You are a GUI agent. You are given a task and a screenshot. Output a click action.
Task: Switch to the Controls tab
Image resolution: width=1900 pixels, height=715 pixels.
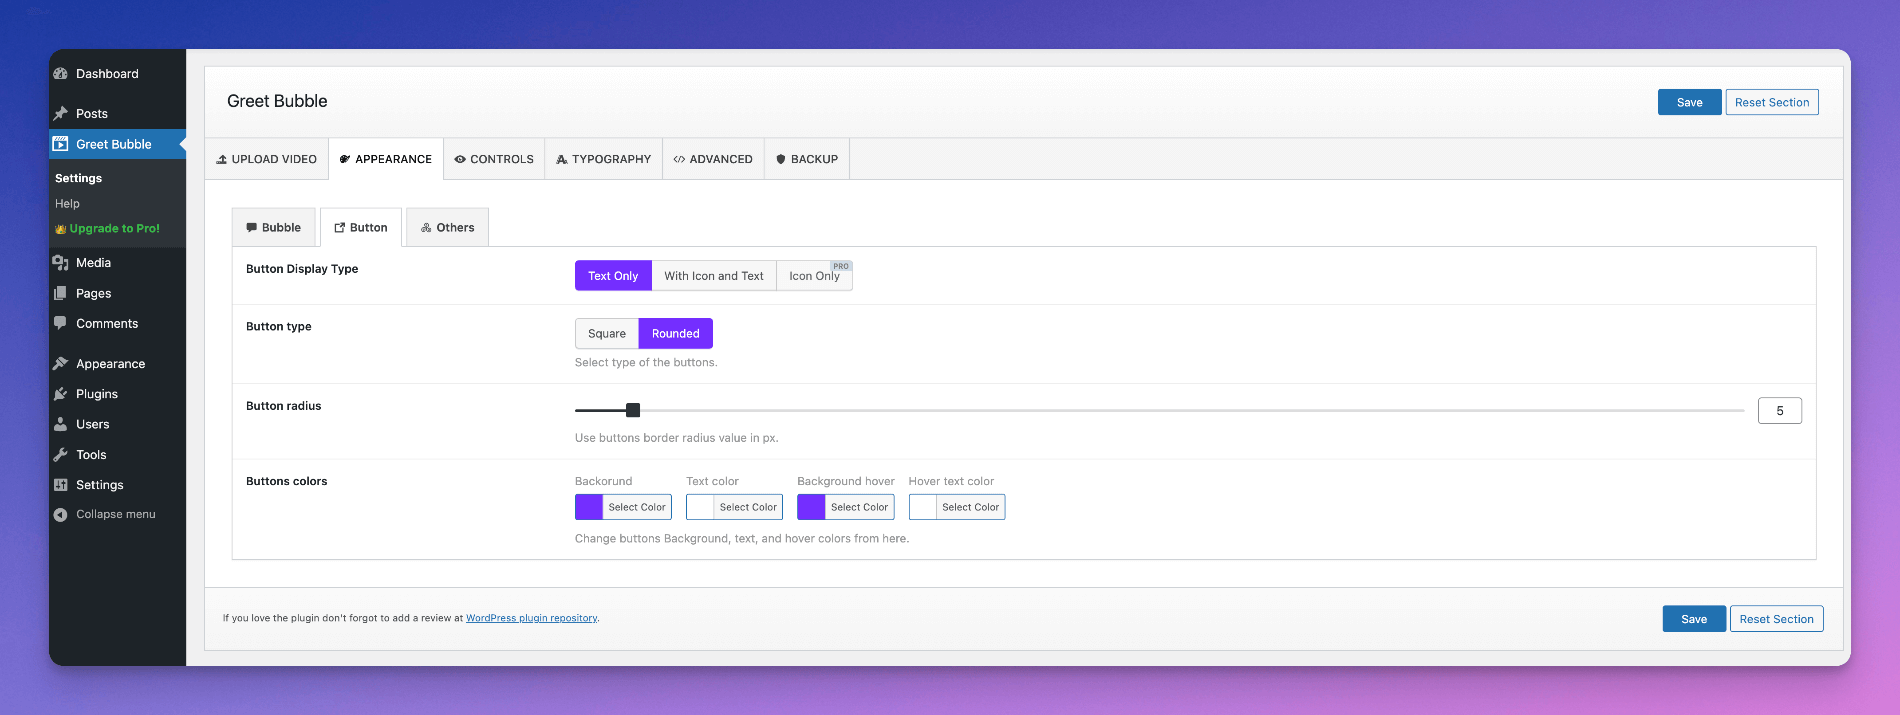494,159
